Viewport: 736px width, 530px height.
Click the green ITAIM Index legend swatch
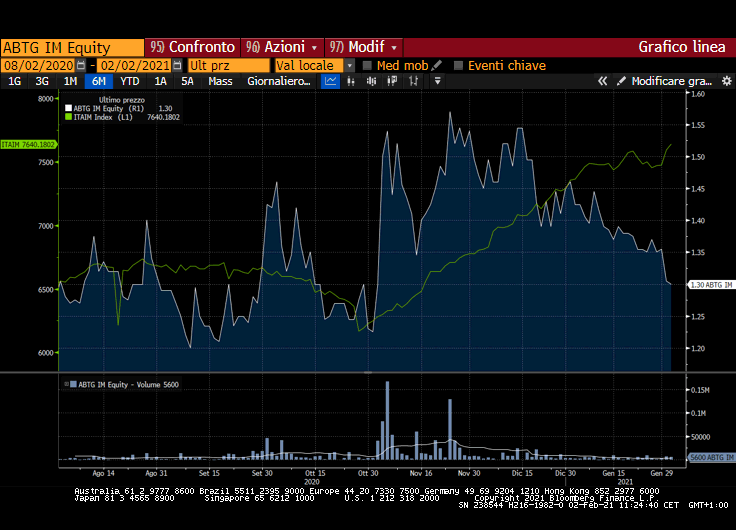[69, 117]
